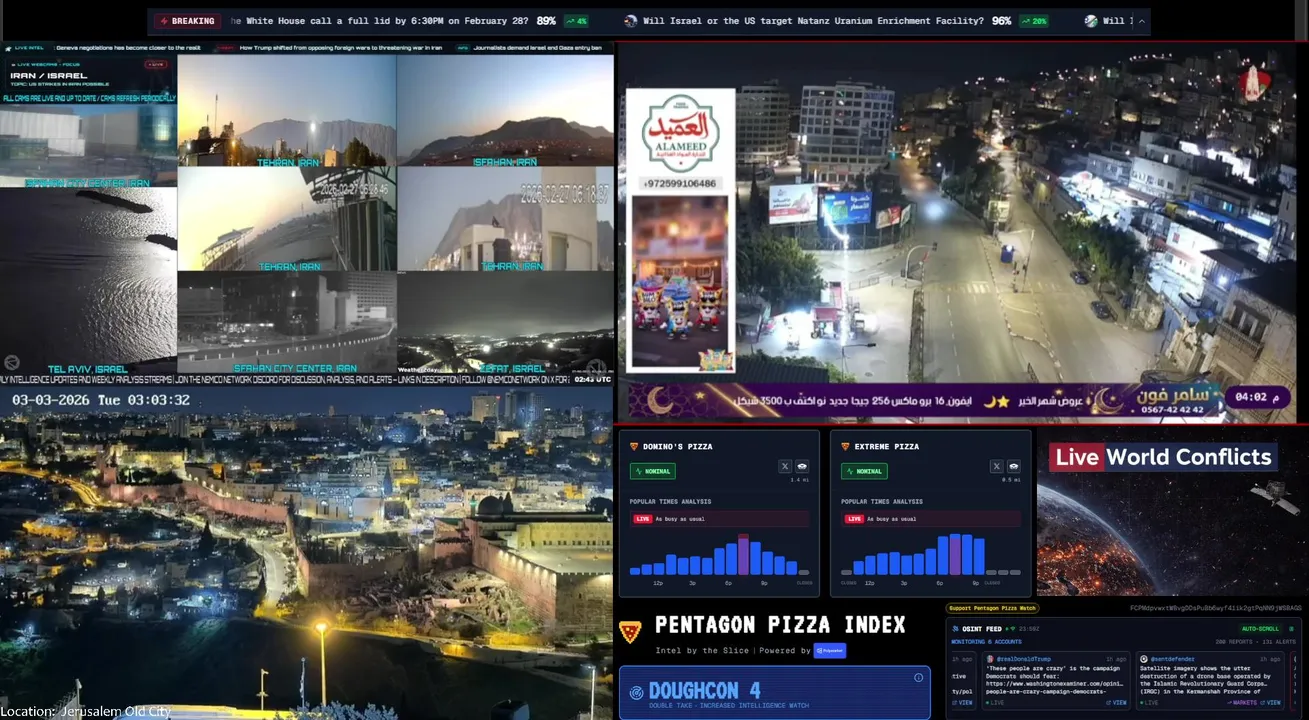Click the Nemco logo at the bottom-left of the webcam grid
This screenshot has width=1309, height=720.
pos(12,363)
